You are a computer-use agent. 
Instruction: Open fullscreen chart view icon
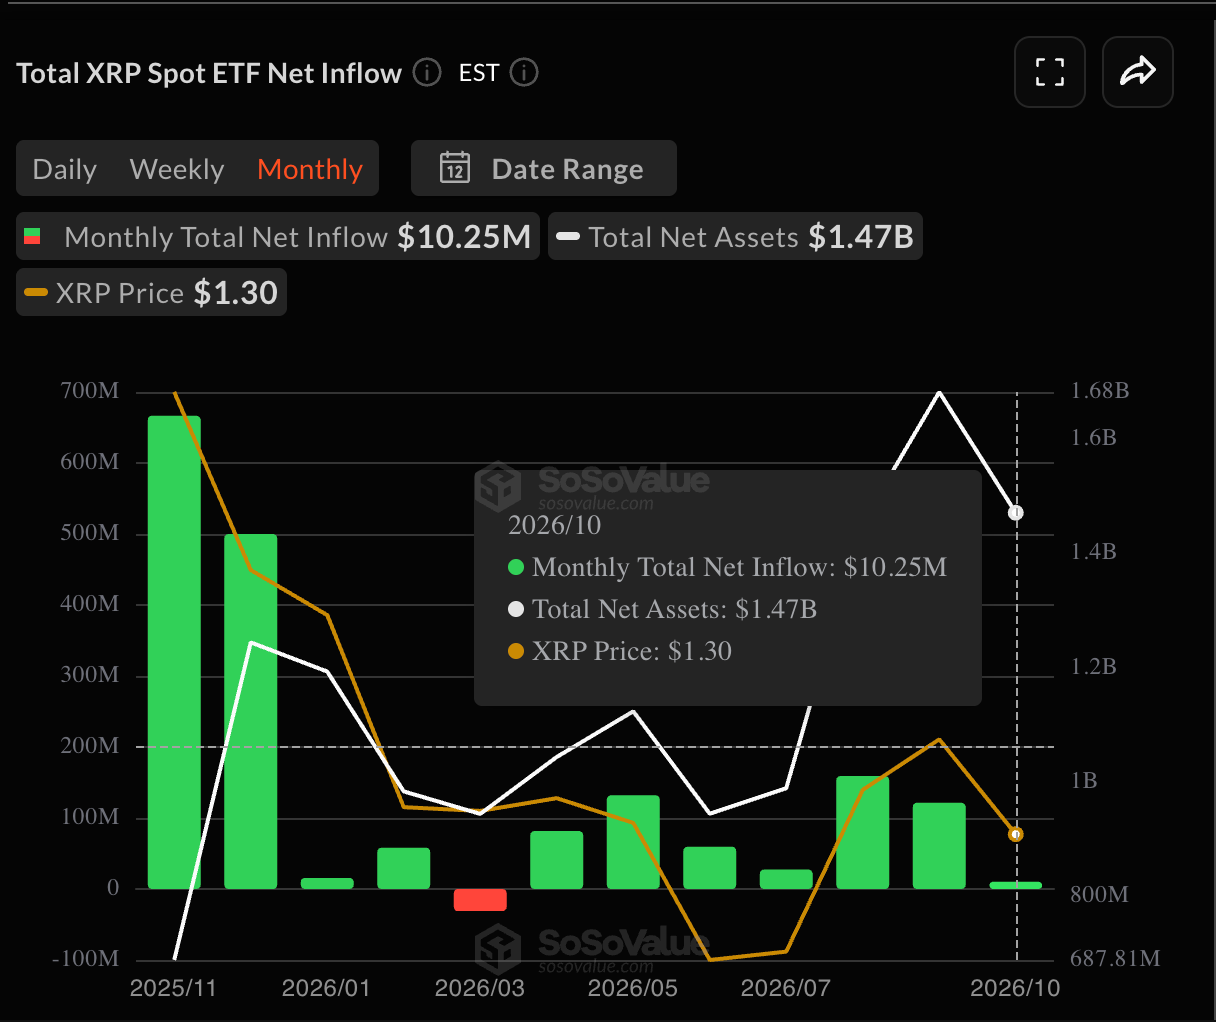(x=1050, y=72)
